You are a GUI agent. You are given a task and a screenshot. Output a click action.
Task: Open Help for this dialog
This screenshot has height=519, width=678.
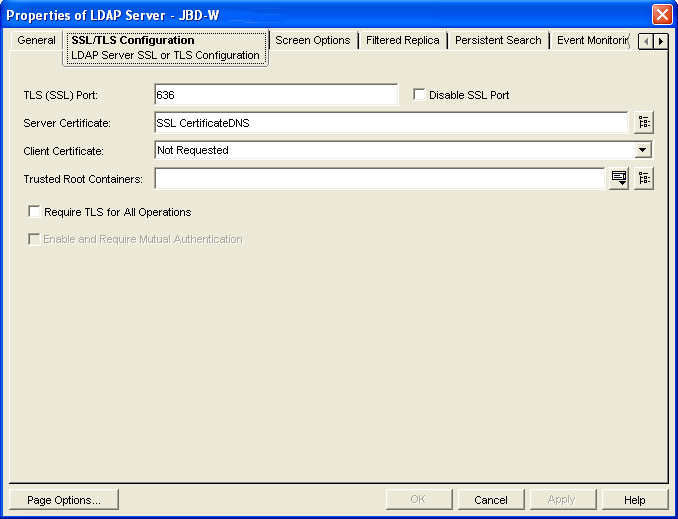[x=634, y=499]
